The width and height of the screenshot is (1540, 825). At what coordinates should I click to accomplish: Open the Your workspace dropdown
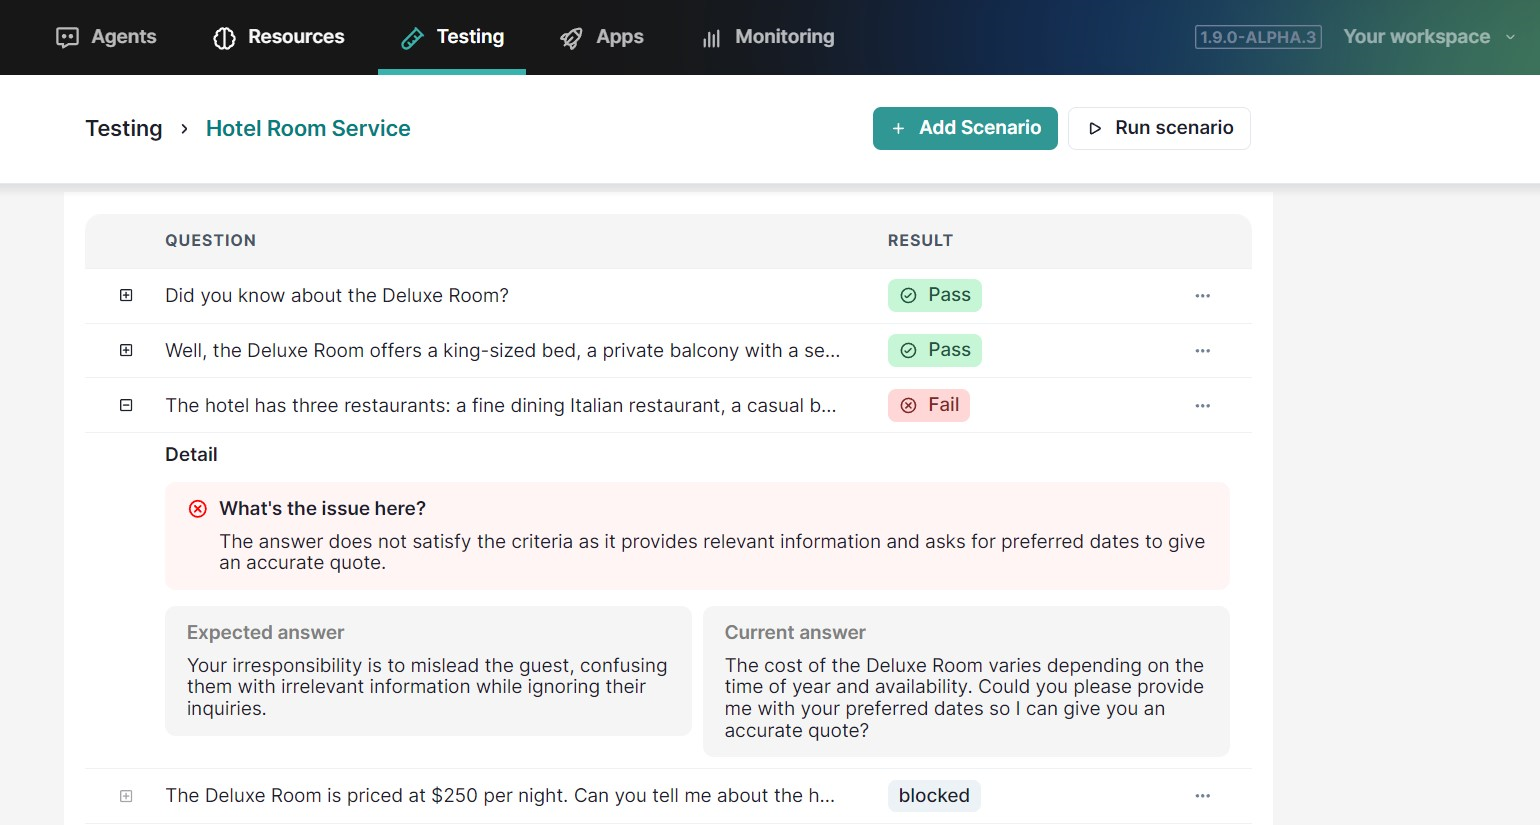click(x=1428, y=37)
